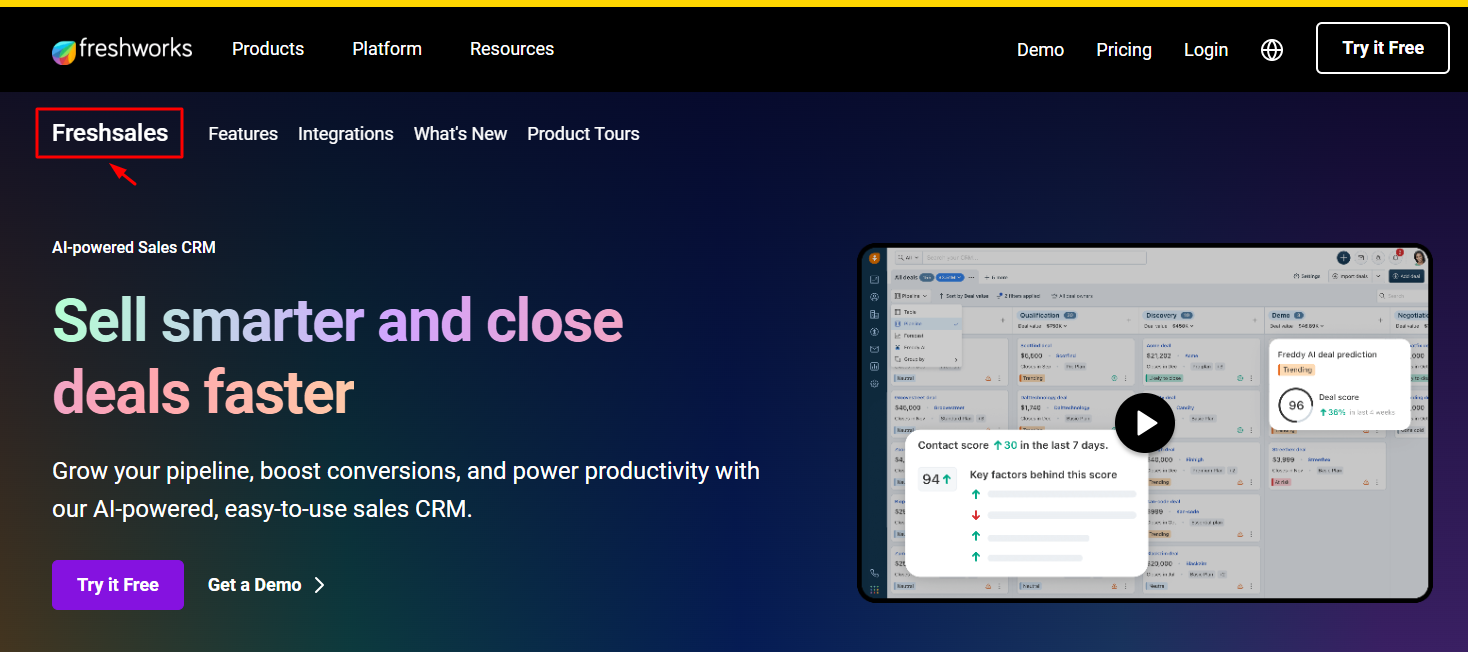Follow the "Get a Demo" link
Screen dimensions: 1468x652
point(254,584)
